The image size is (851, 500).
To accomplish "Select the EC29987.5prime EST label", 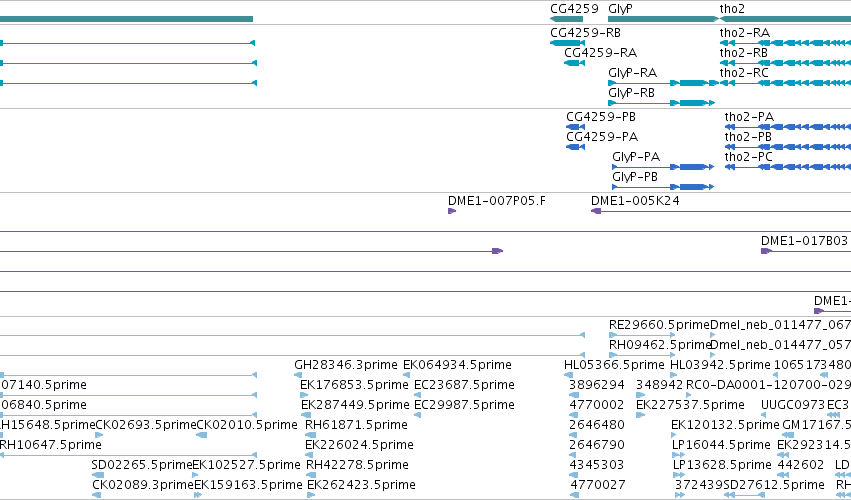I will [465, 405].
